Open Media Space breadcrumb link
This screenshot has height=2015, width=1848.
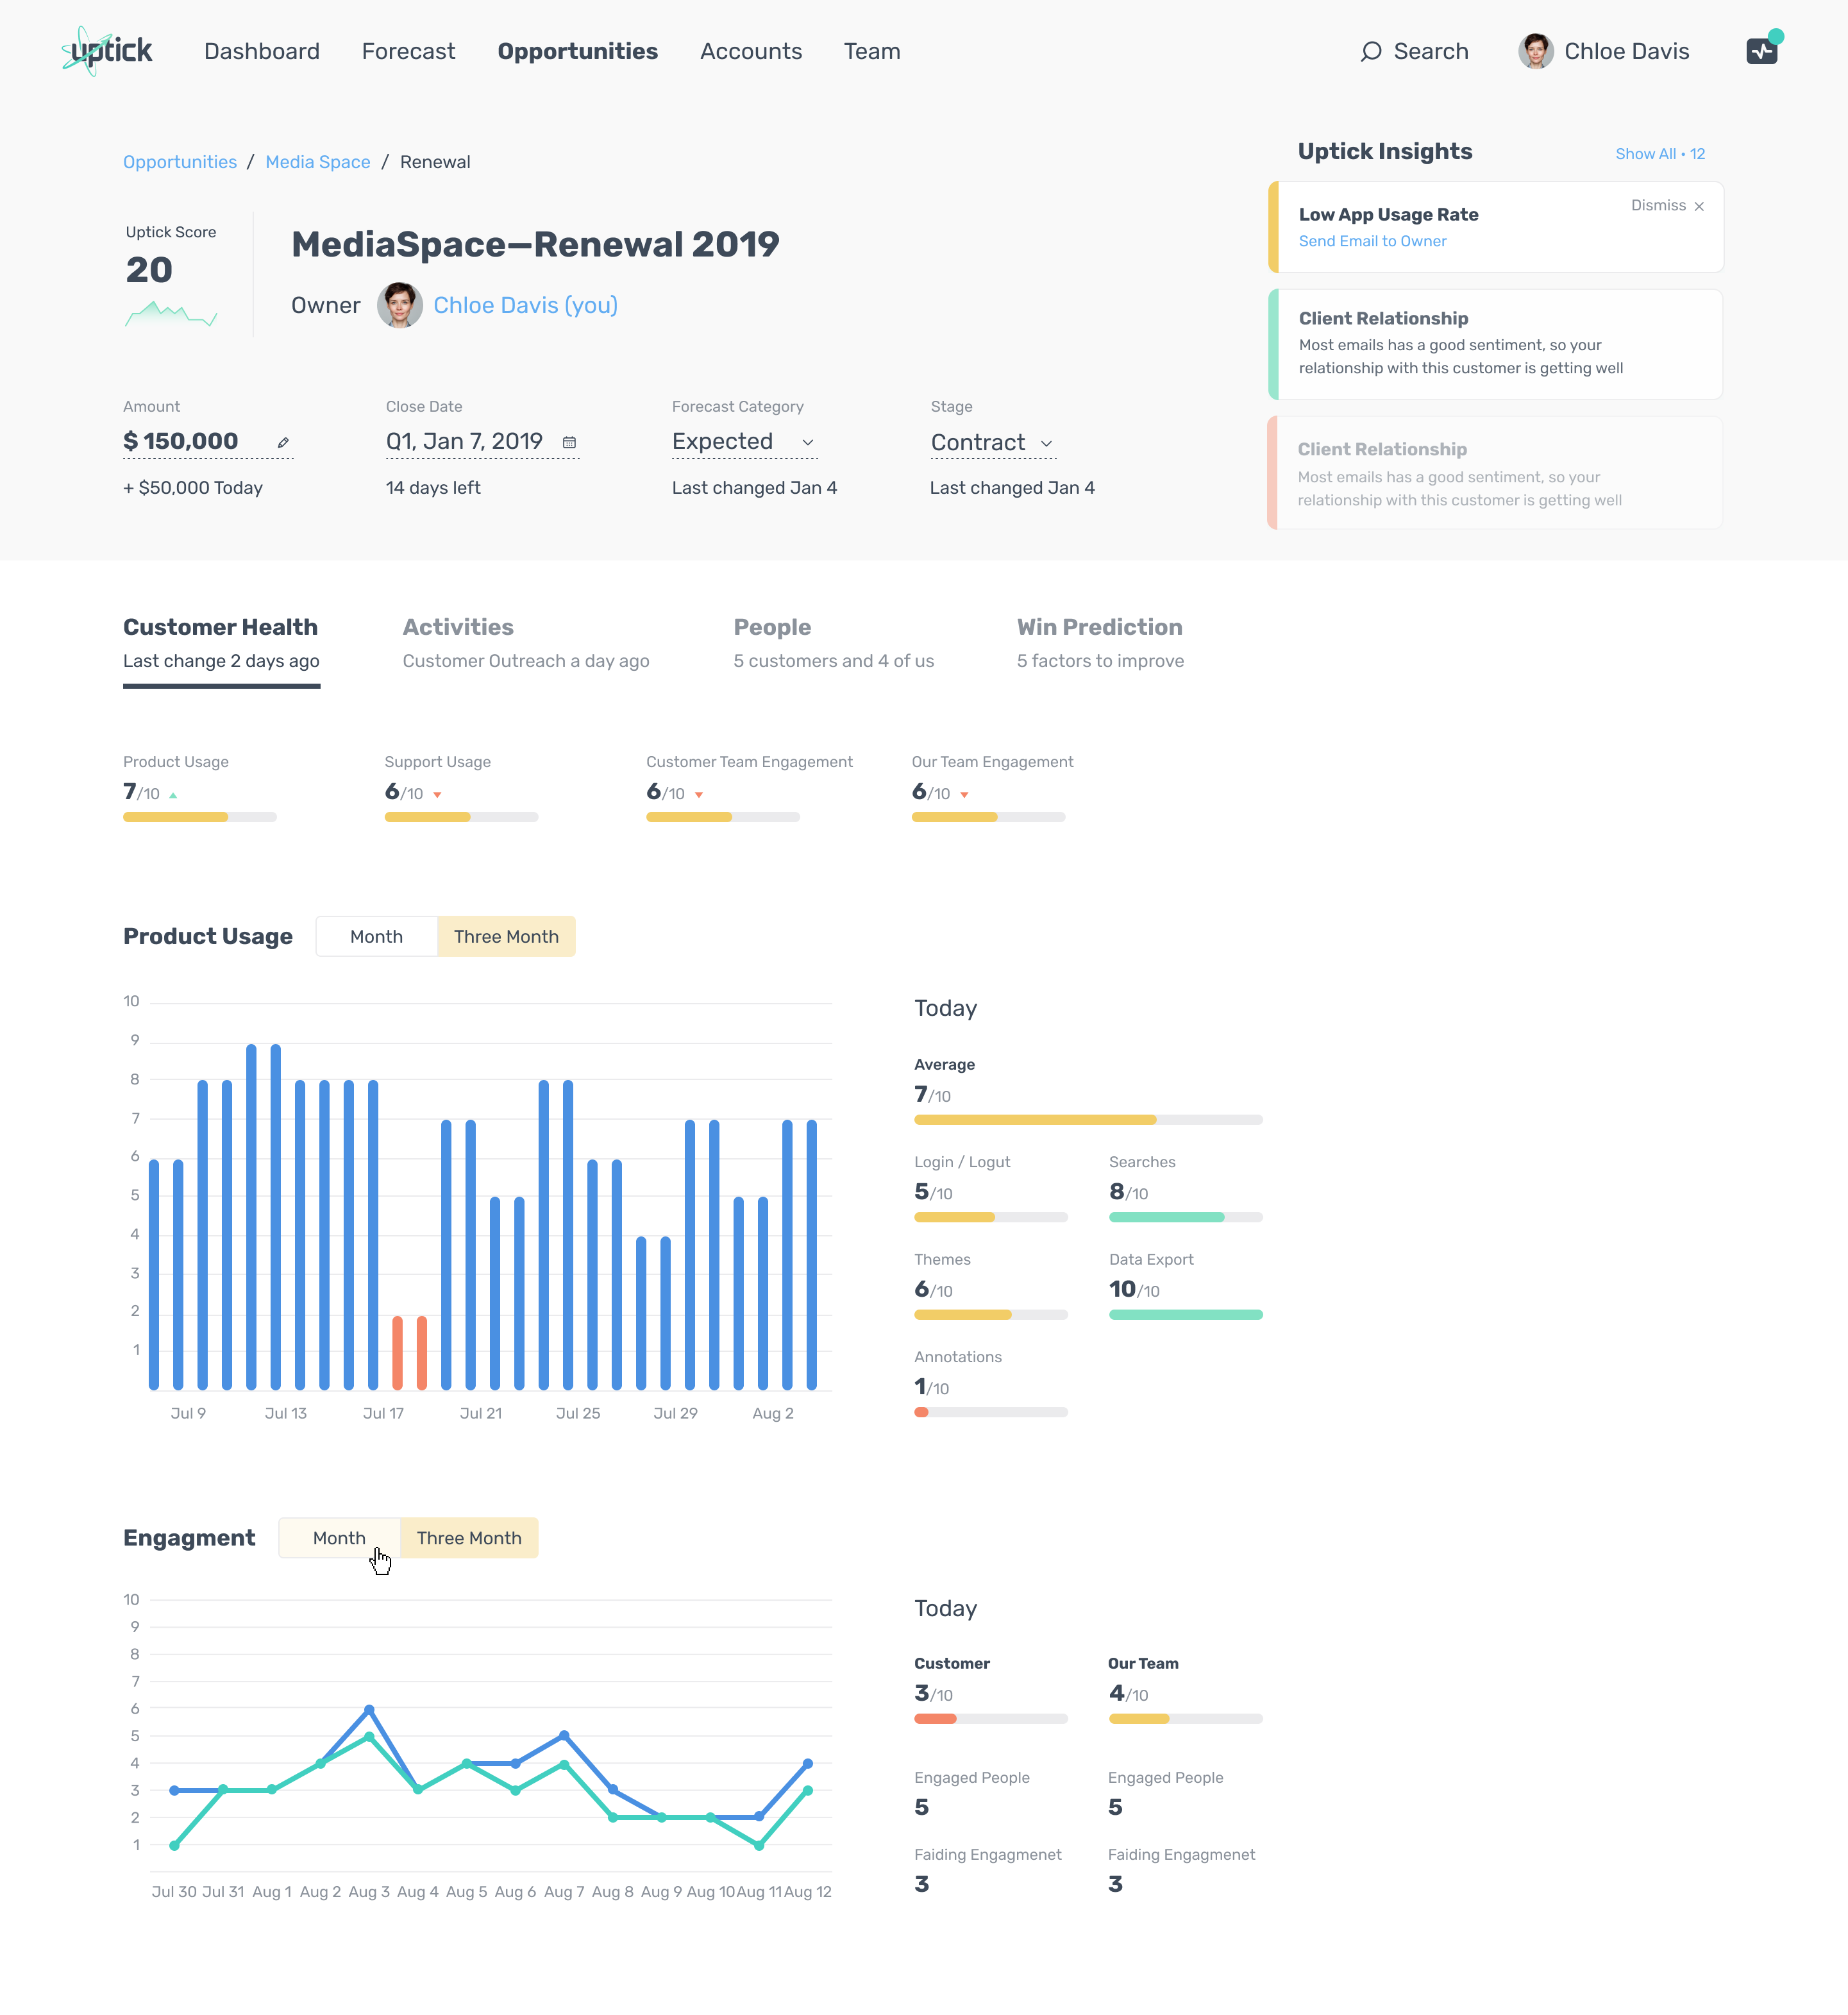[317, 162]
